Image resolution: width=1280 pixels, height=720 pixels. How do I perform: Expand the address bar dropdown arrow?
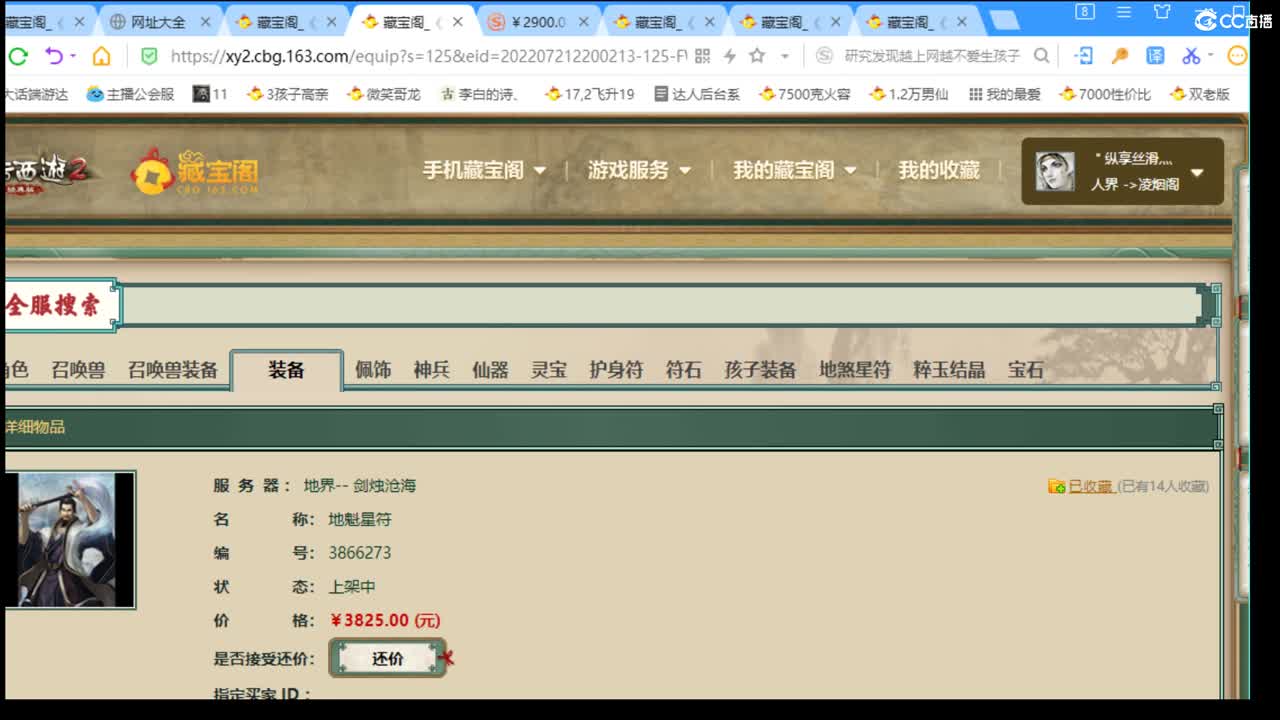coord(785,56)
